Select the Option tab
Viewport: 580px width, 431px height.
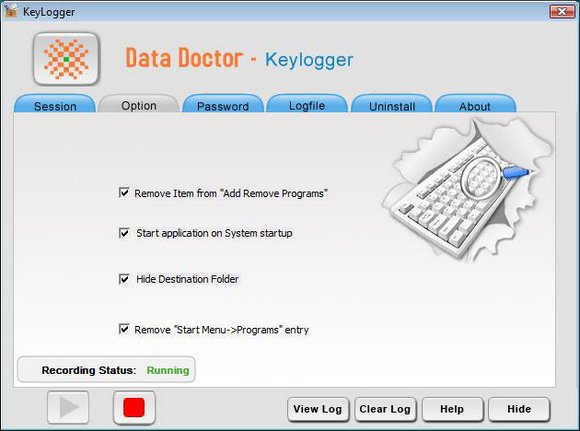[x=139, y=104]
